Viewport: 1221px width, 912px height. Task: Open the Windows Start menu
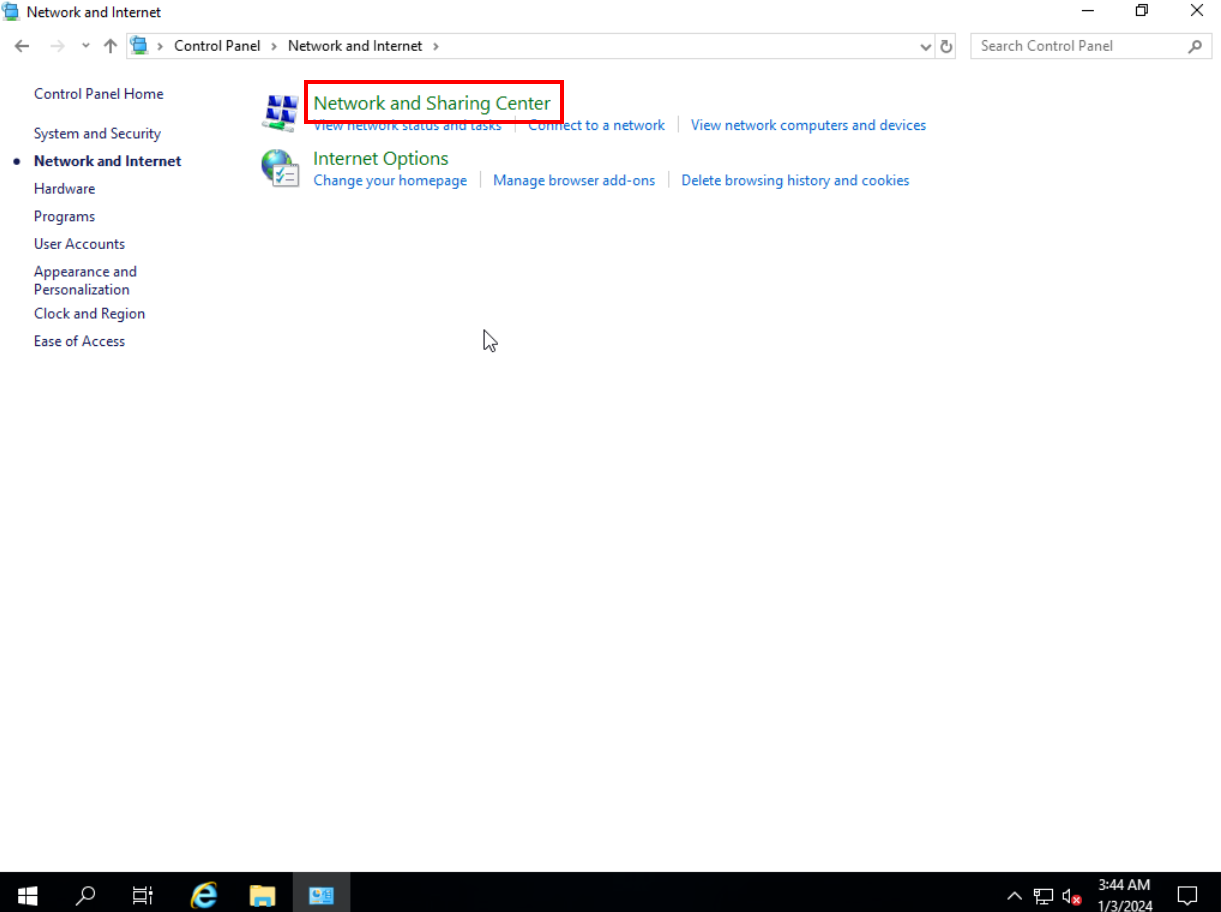(27, 894)
